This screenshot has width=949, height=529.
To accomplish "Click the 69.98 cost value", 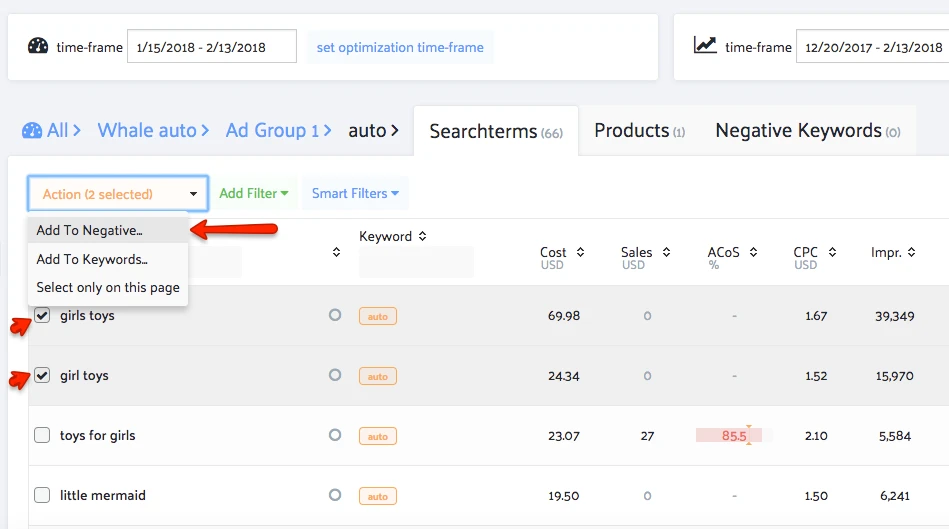I will coord(563,316).
